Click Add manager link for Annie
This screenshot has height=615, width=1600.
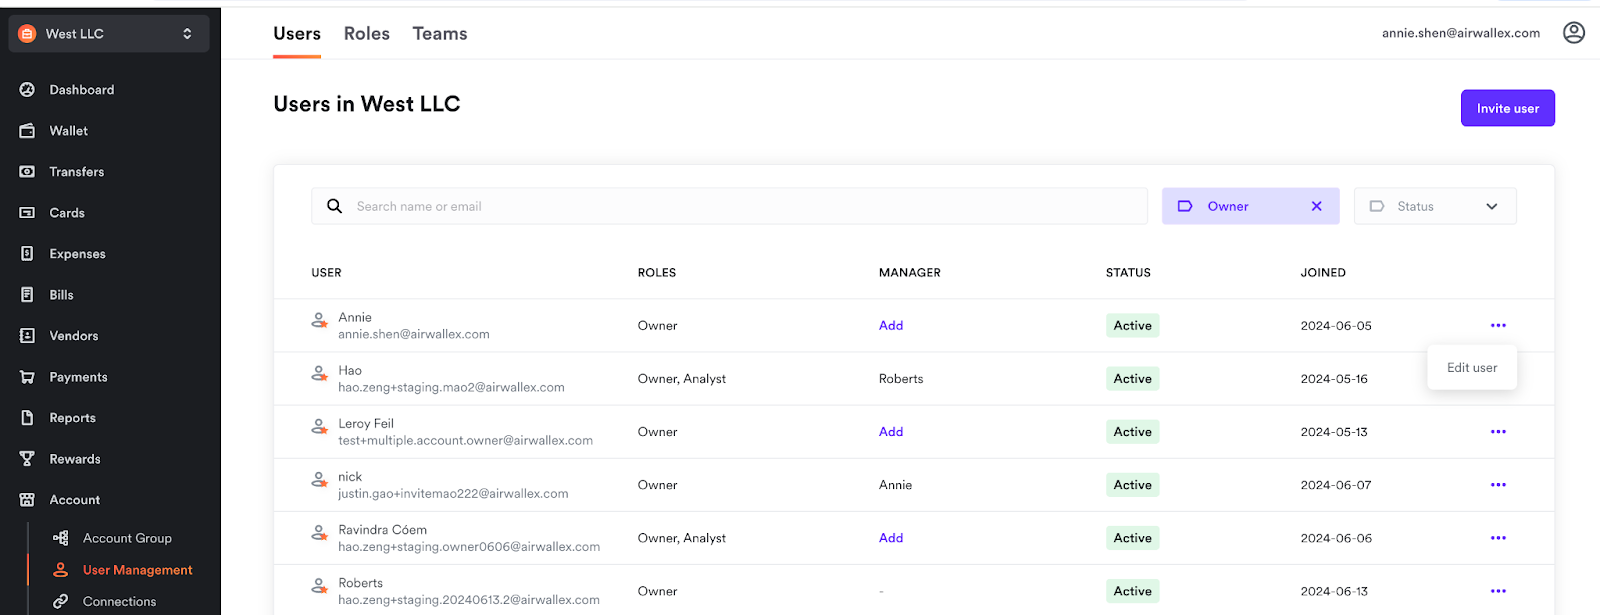(x=890, y=326)
